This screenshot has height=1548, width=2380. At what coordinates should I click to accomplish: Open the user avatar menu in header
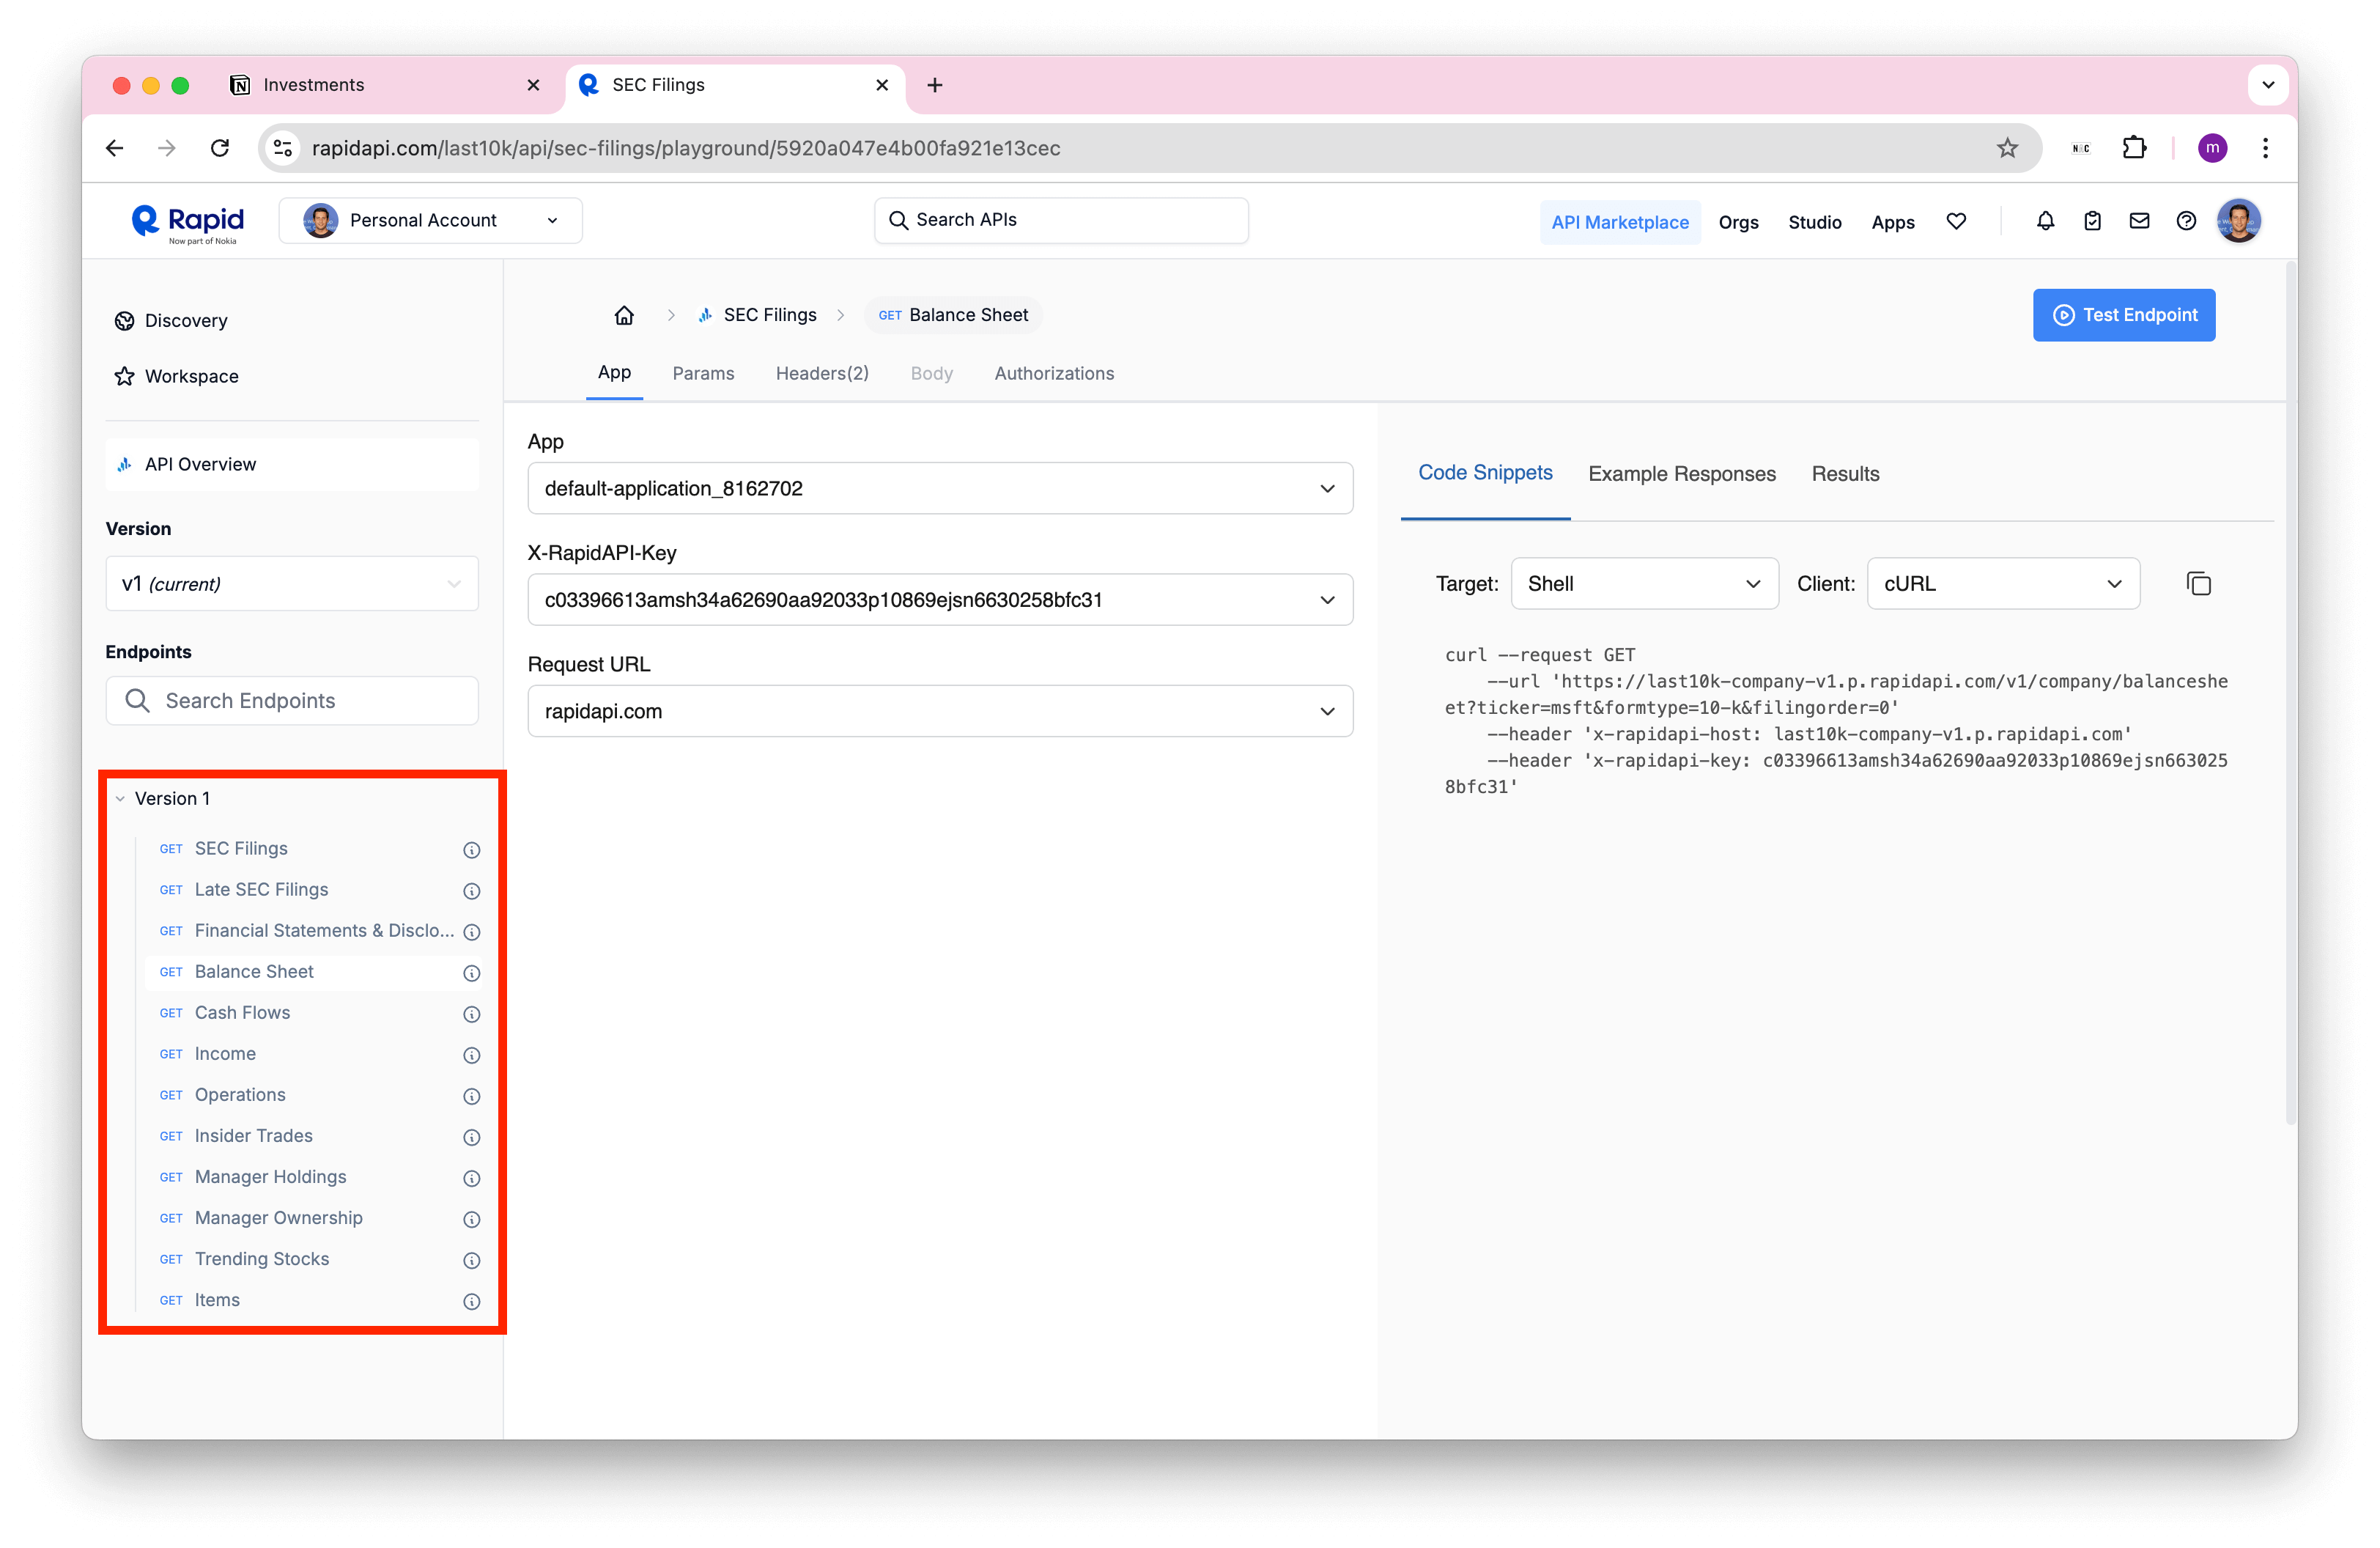coord(2239,221)
